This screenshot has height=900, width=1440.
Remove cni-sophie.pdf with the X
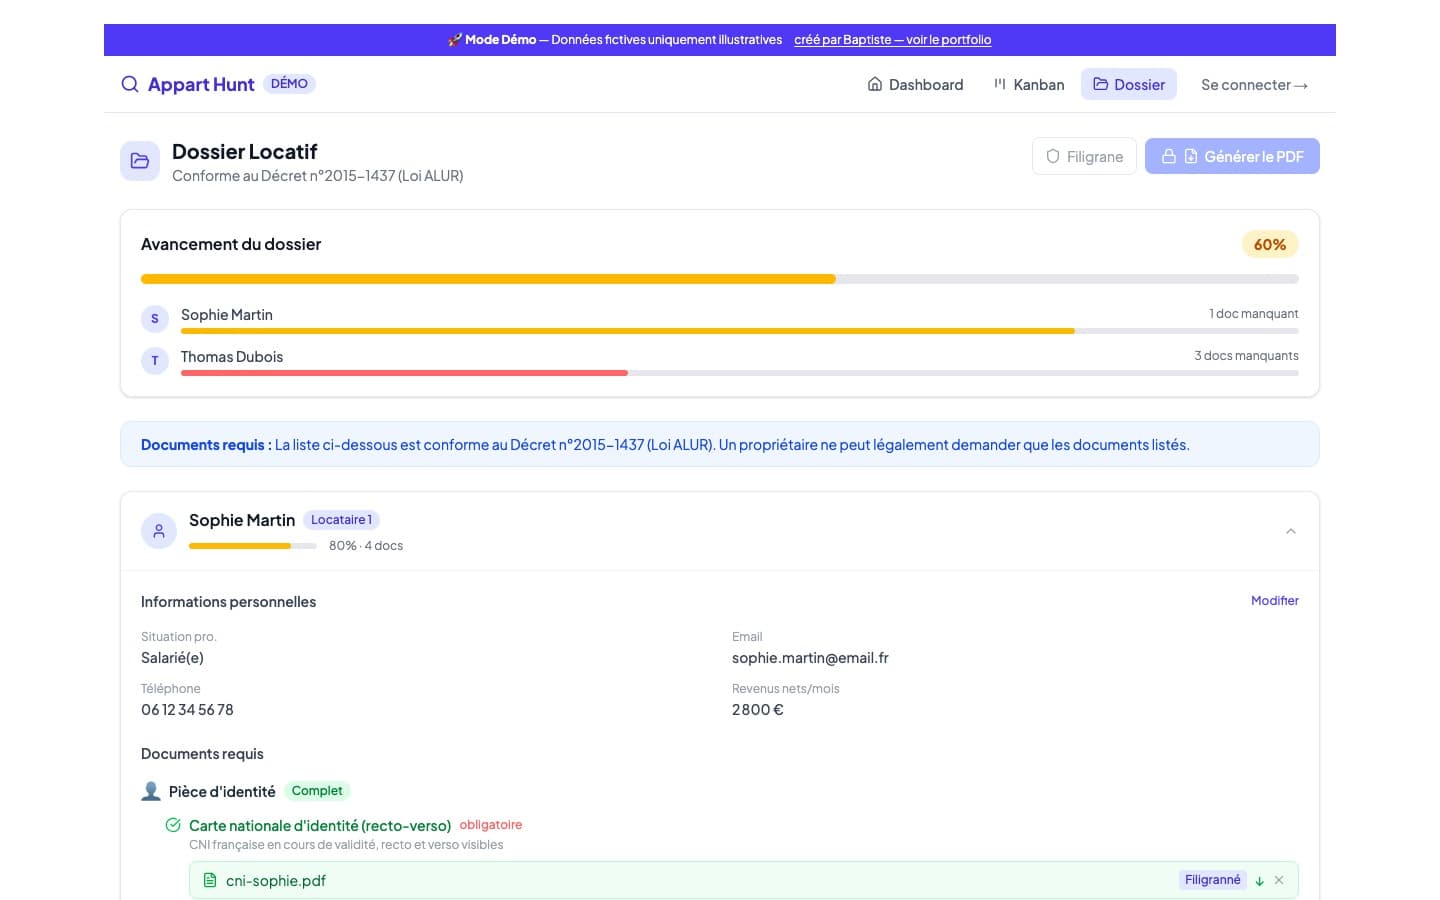(x=1279, y=880)
